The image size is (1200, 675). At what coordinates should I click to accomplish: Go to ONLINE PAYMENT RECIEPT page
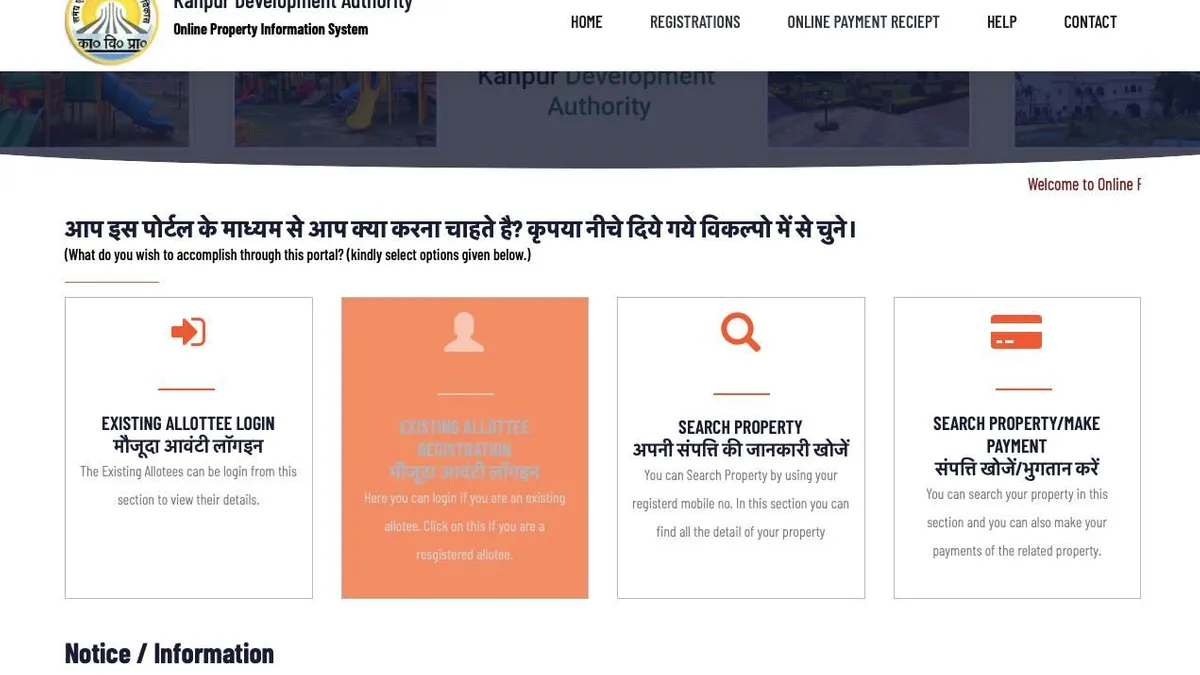pyautogui.click(x=863, y=22)
